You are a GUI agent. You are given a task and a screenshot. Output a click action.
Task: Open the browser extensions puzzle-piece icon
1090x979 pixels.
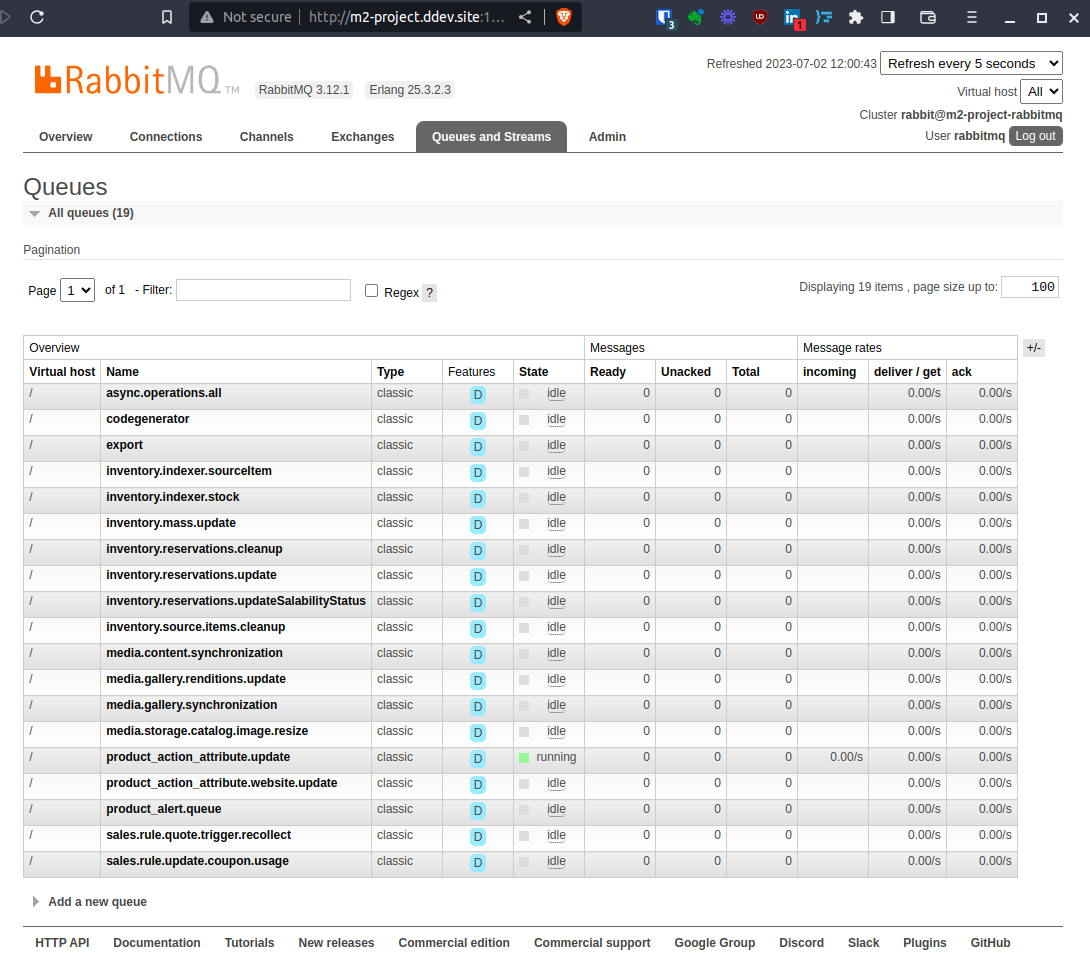[856, 17]
